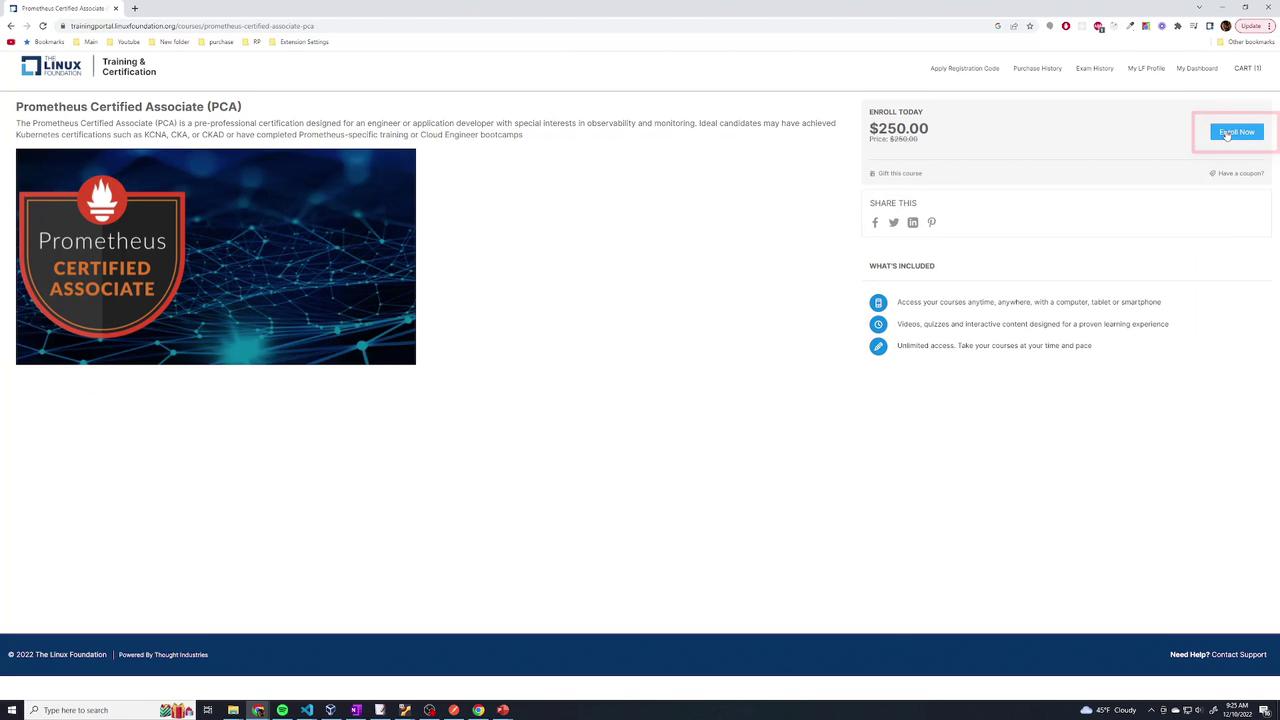Open the Windows notification center
Screen dimensions: 1280x720
pos(1264,710)
